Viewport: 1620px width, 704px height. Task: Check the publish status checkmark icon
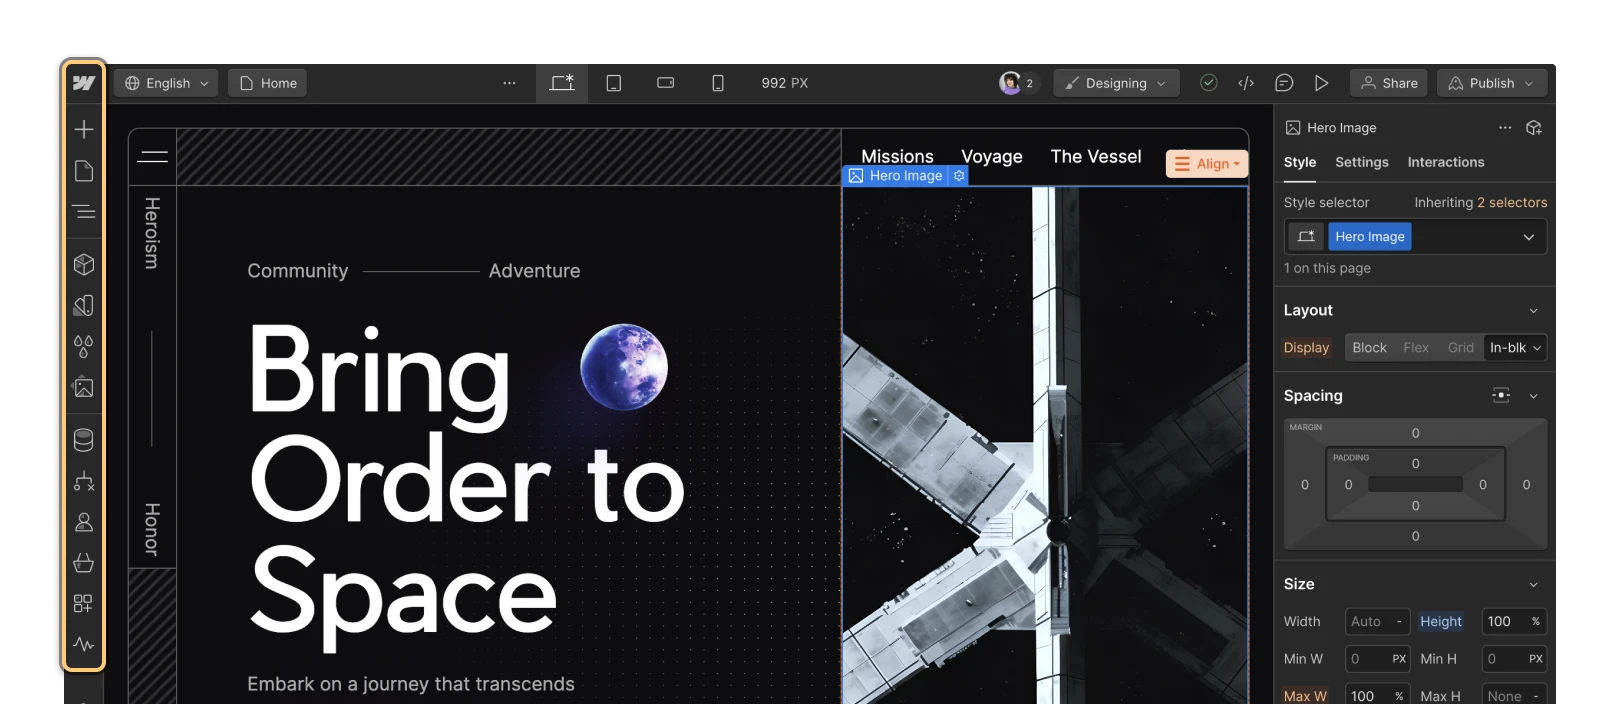click(x=1209, y=83)
